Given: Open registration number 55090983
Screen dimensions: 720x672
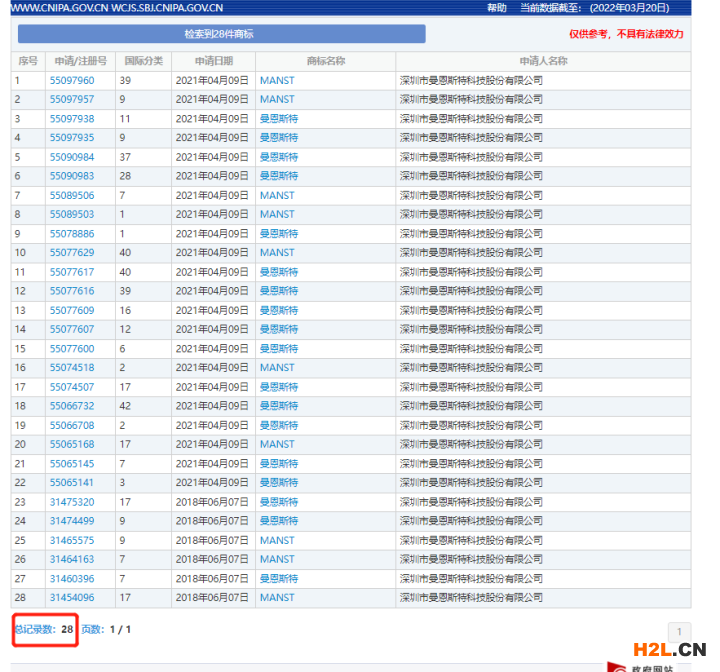Looking at the screenshot, I should point(72,176).
